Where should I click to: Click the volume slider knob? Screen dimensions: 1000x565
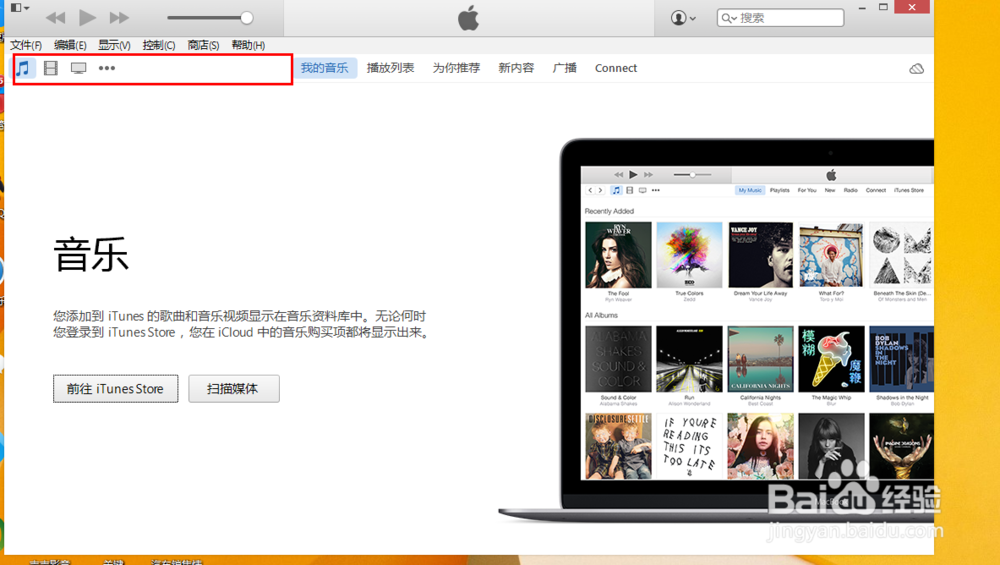pos(247,18)
